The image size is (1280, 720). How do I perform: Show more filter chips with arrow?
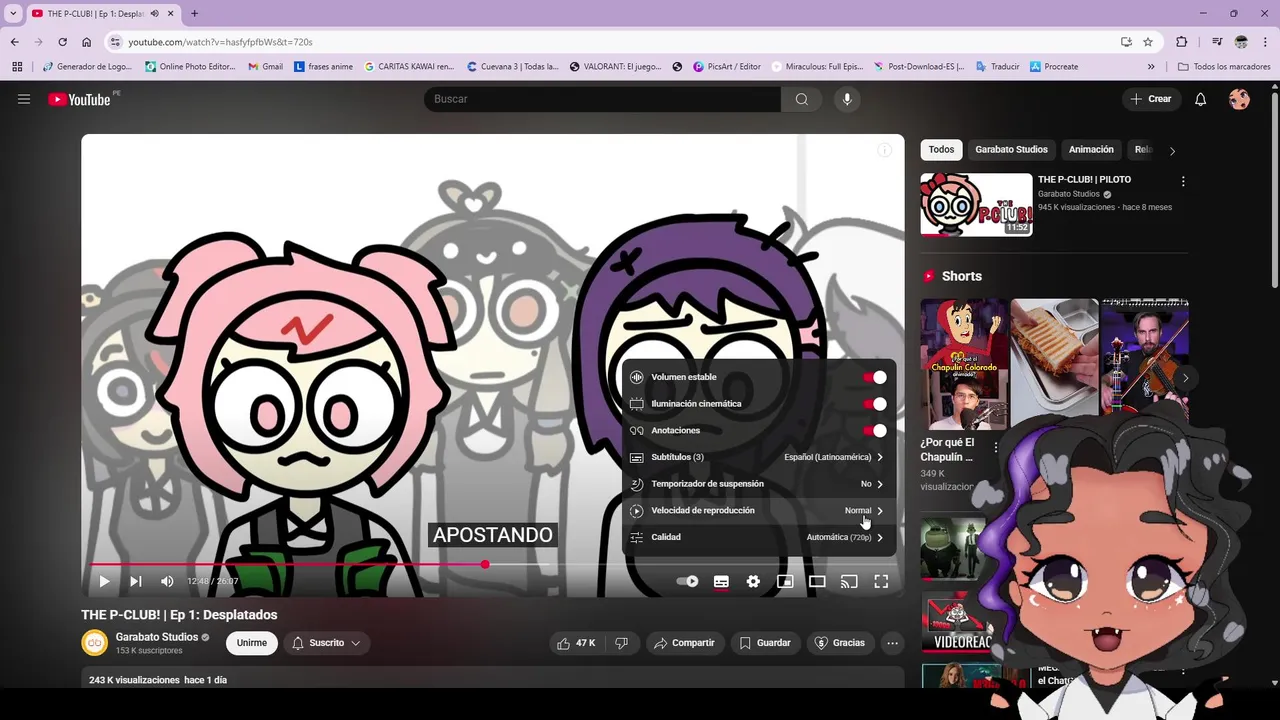coord(1172,150)
